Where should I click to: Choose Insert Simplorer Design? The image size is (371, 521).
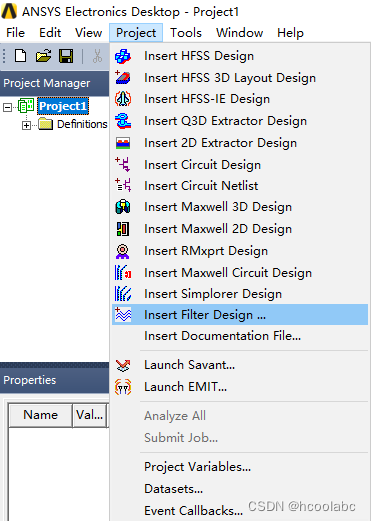click(240, 294)
